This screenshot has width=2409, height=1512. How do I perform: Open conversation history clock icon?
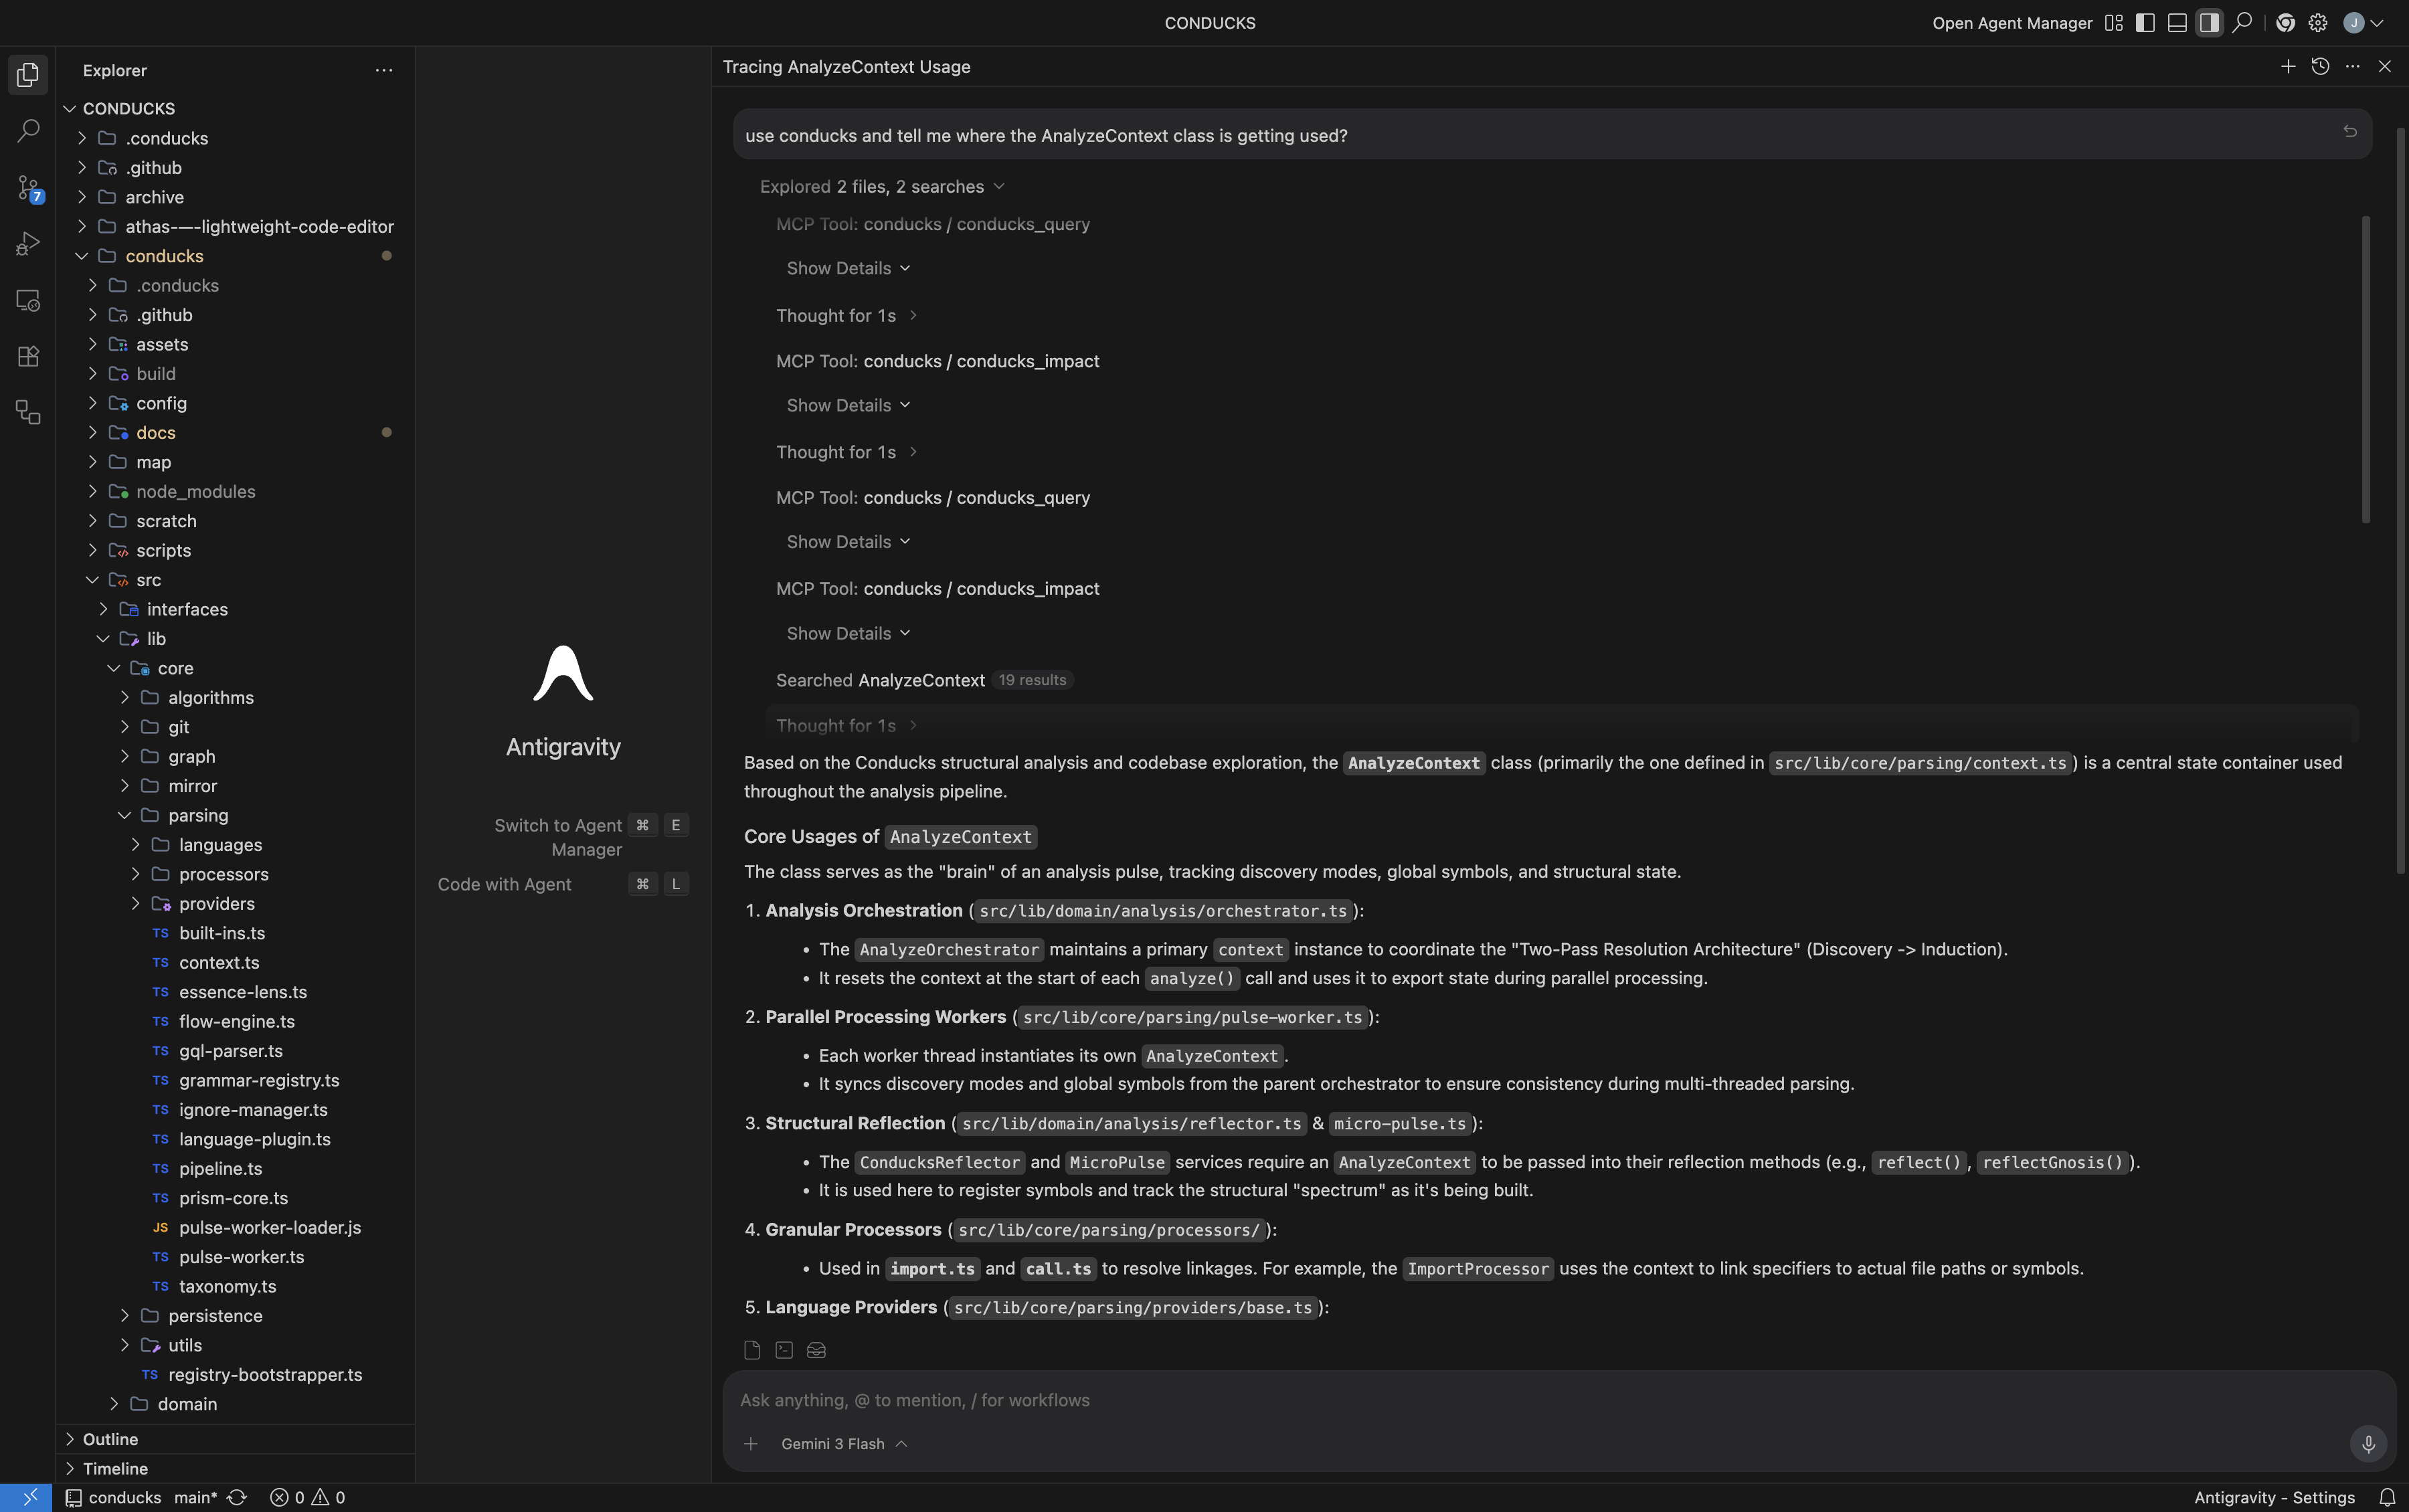click(x=2320, y=66)
